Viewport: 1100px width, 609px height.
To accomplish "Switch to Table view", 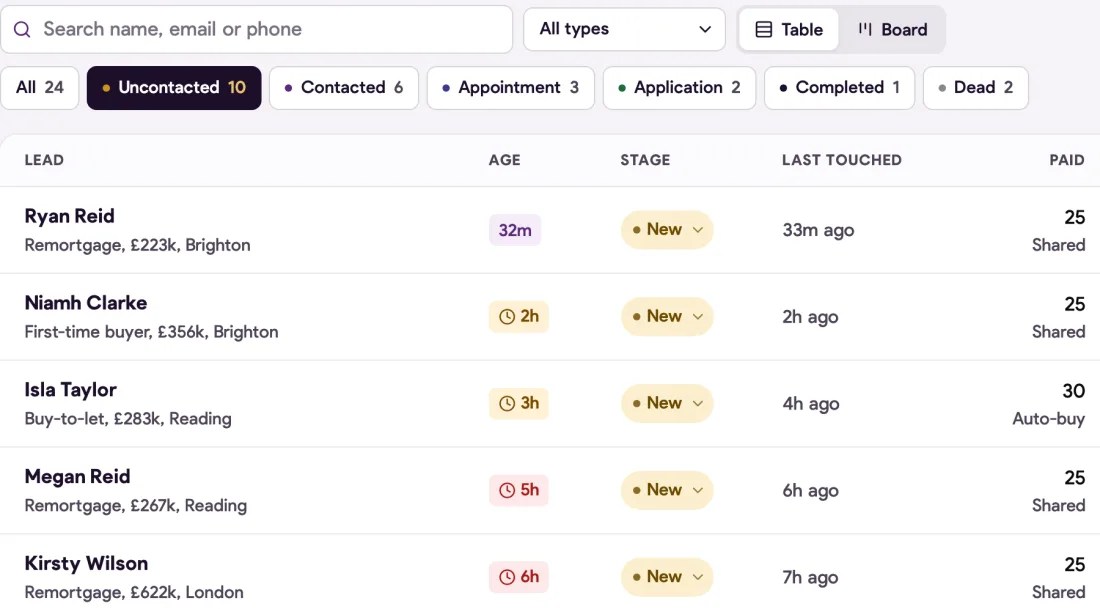I will pos(789,29).
